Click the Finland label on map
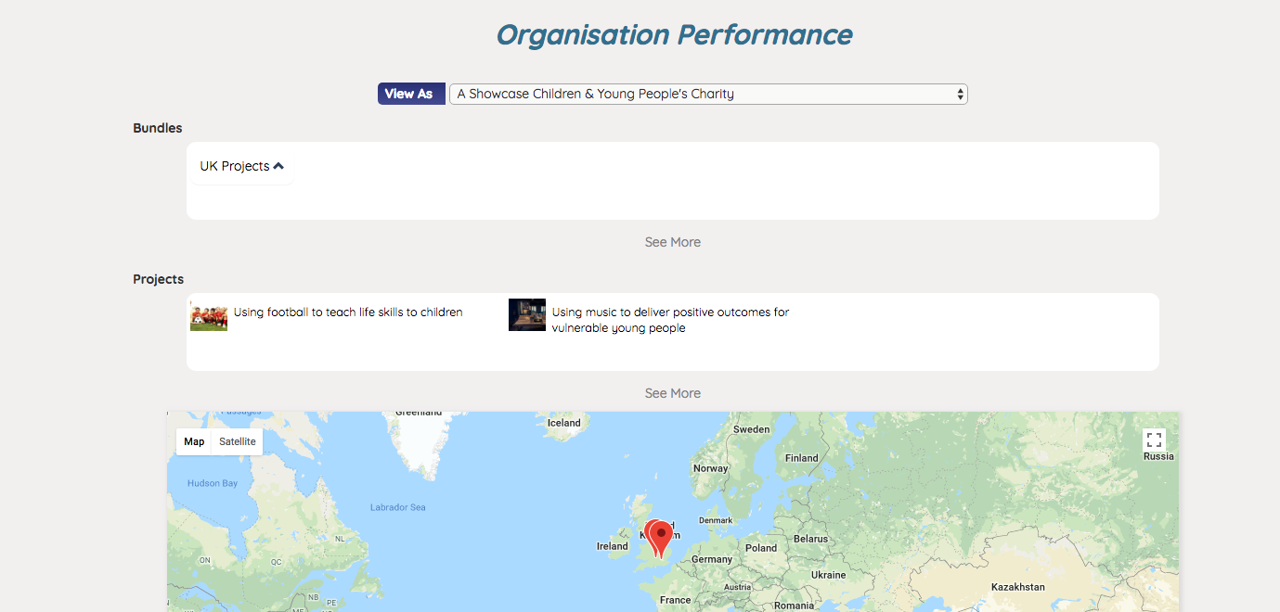 pyautogui.click(x=802, y=458)
